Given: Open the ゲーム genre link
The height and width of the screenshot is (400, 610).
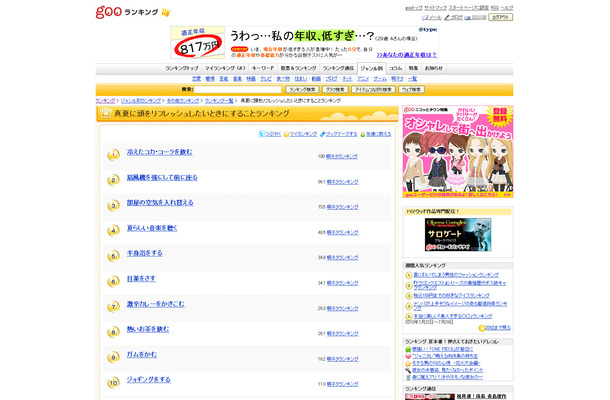Looking at the screenshot, I should pyautogui.click(x=380, y=79).
